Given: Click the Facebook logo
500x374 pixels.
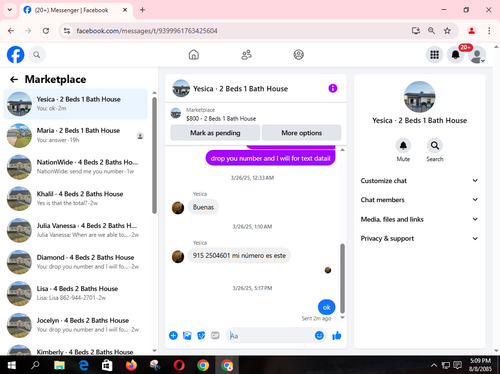Looking at the screenshot, I should [16, 54].
